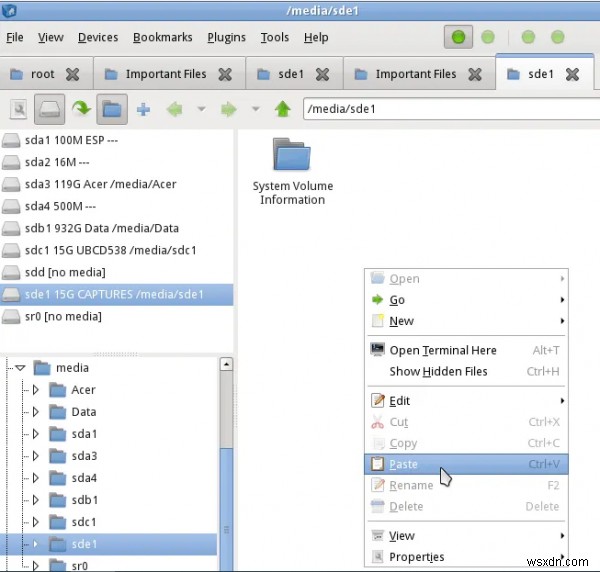Open System Volume Information folder icon

pos(292,155)
